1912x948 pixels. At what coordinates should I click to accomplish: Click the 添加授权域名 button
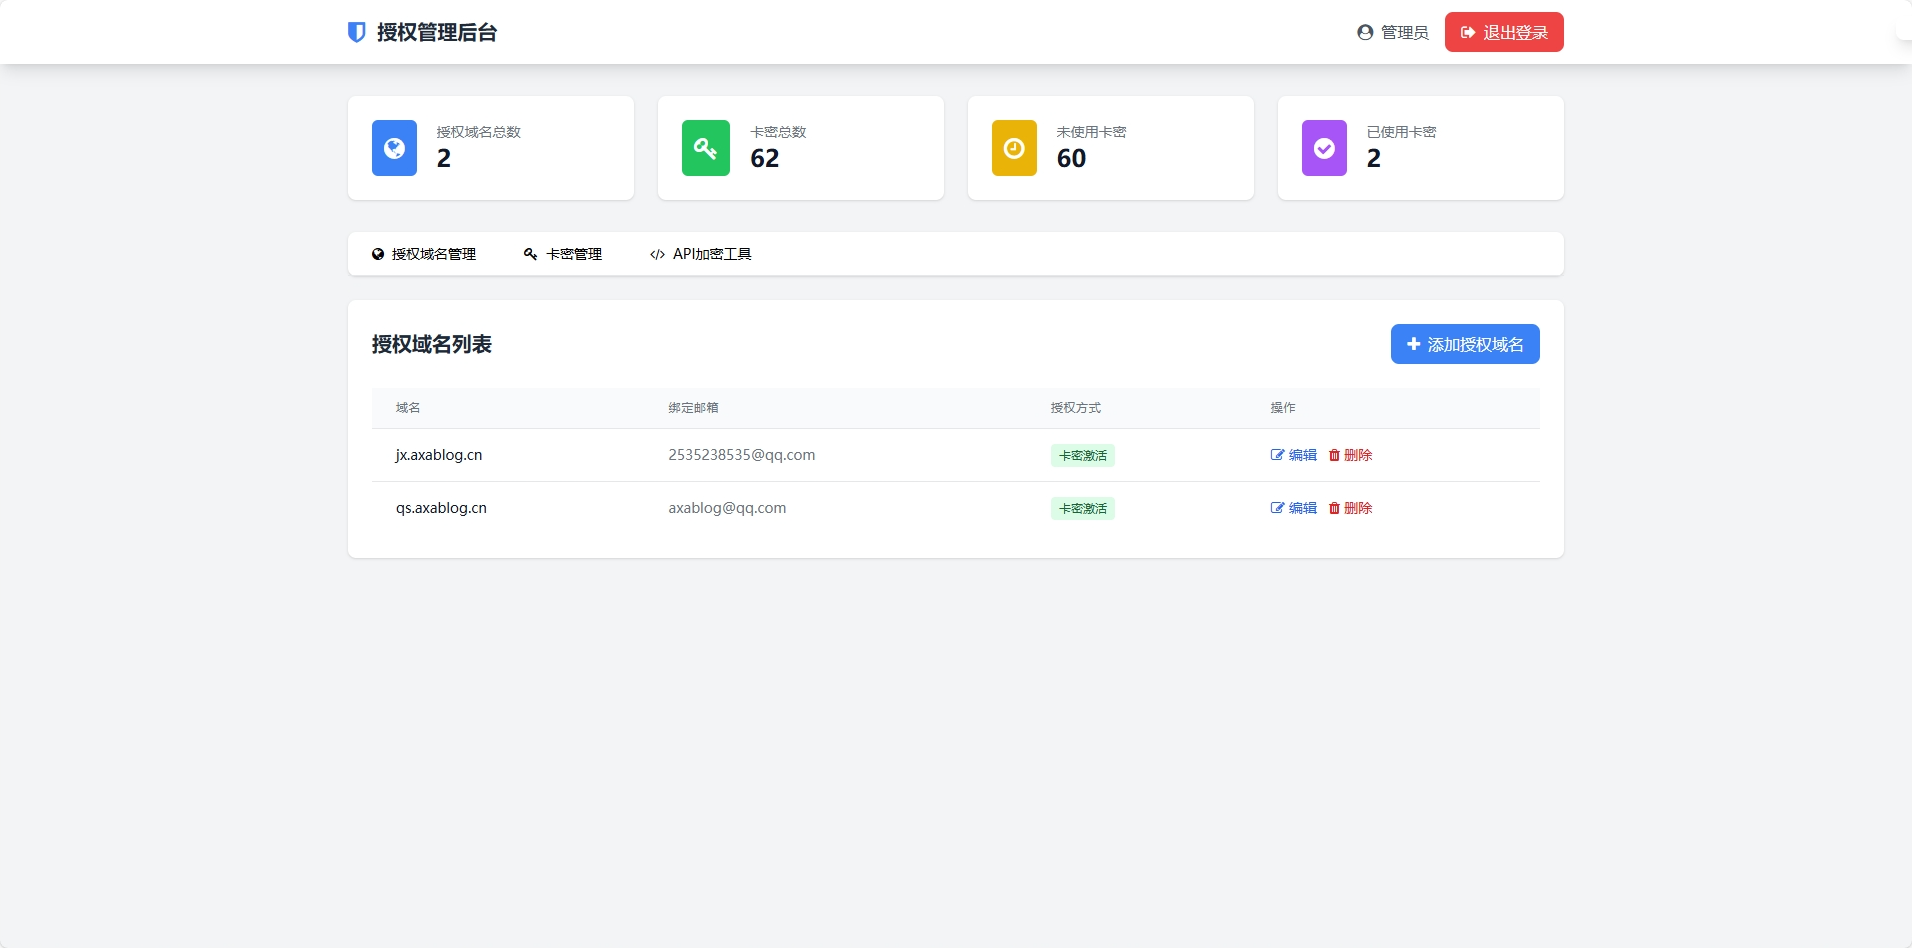click(x=1464, y=344)
